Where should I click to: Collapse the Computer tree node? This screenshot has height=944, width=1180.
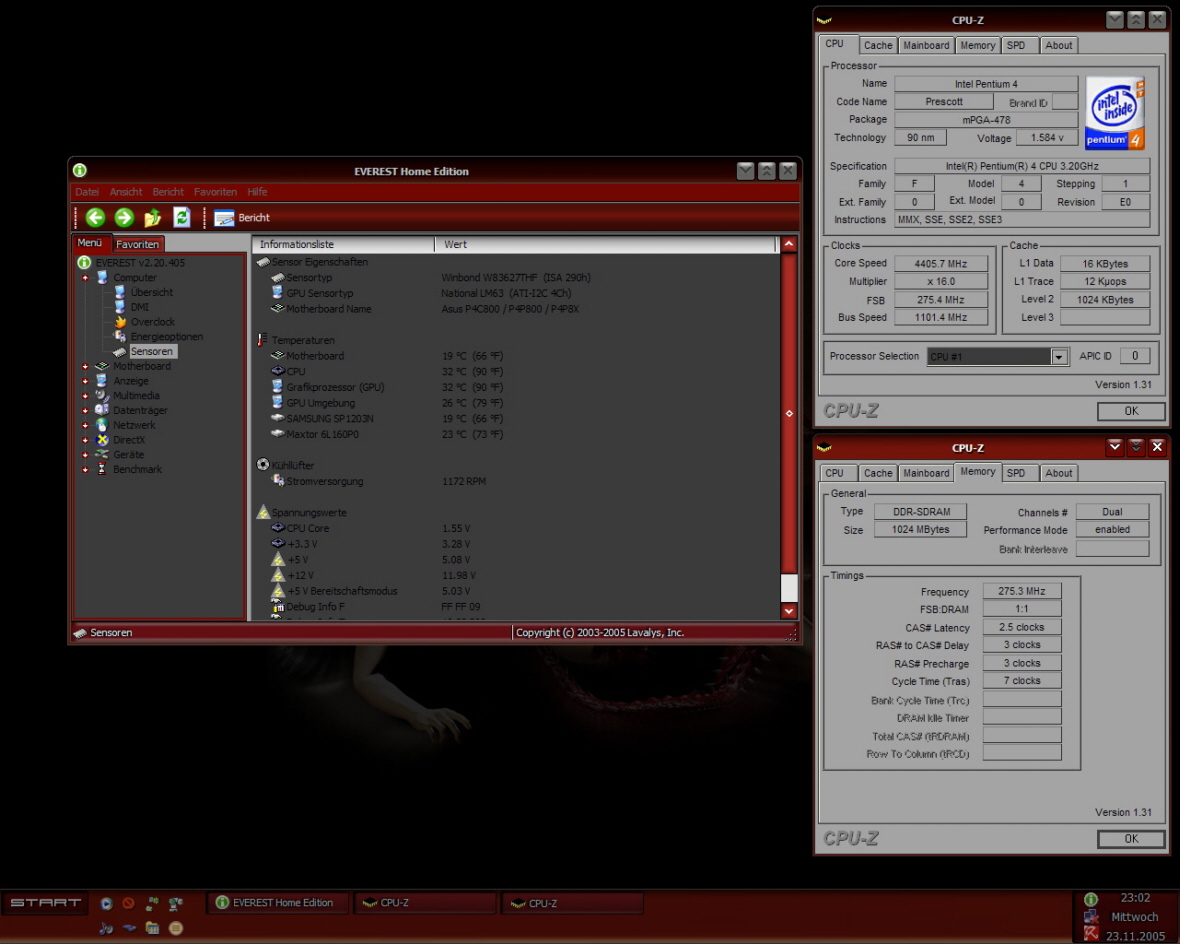[85, 278]
